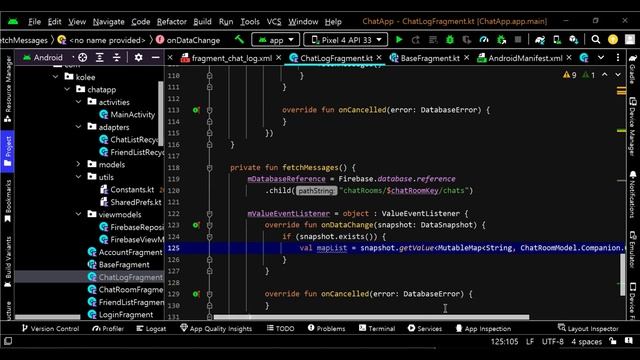640x360 pixels.
Task: Open the yellow account avatar icon
Action: tap(613, 40)
